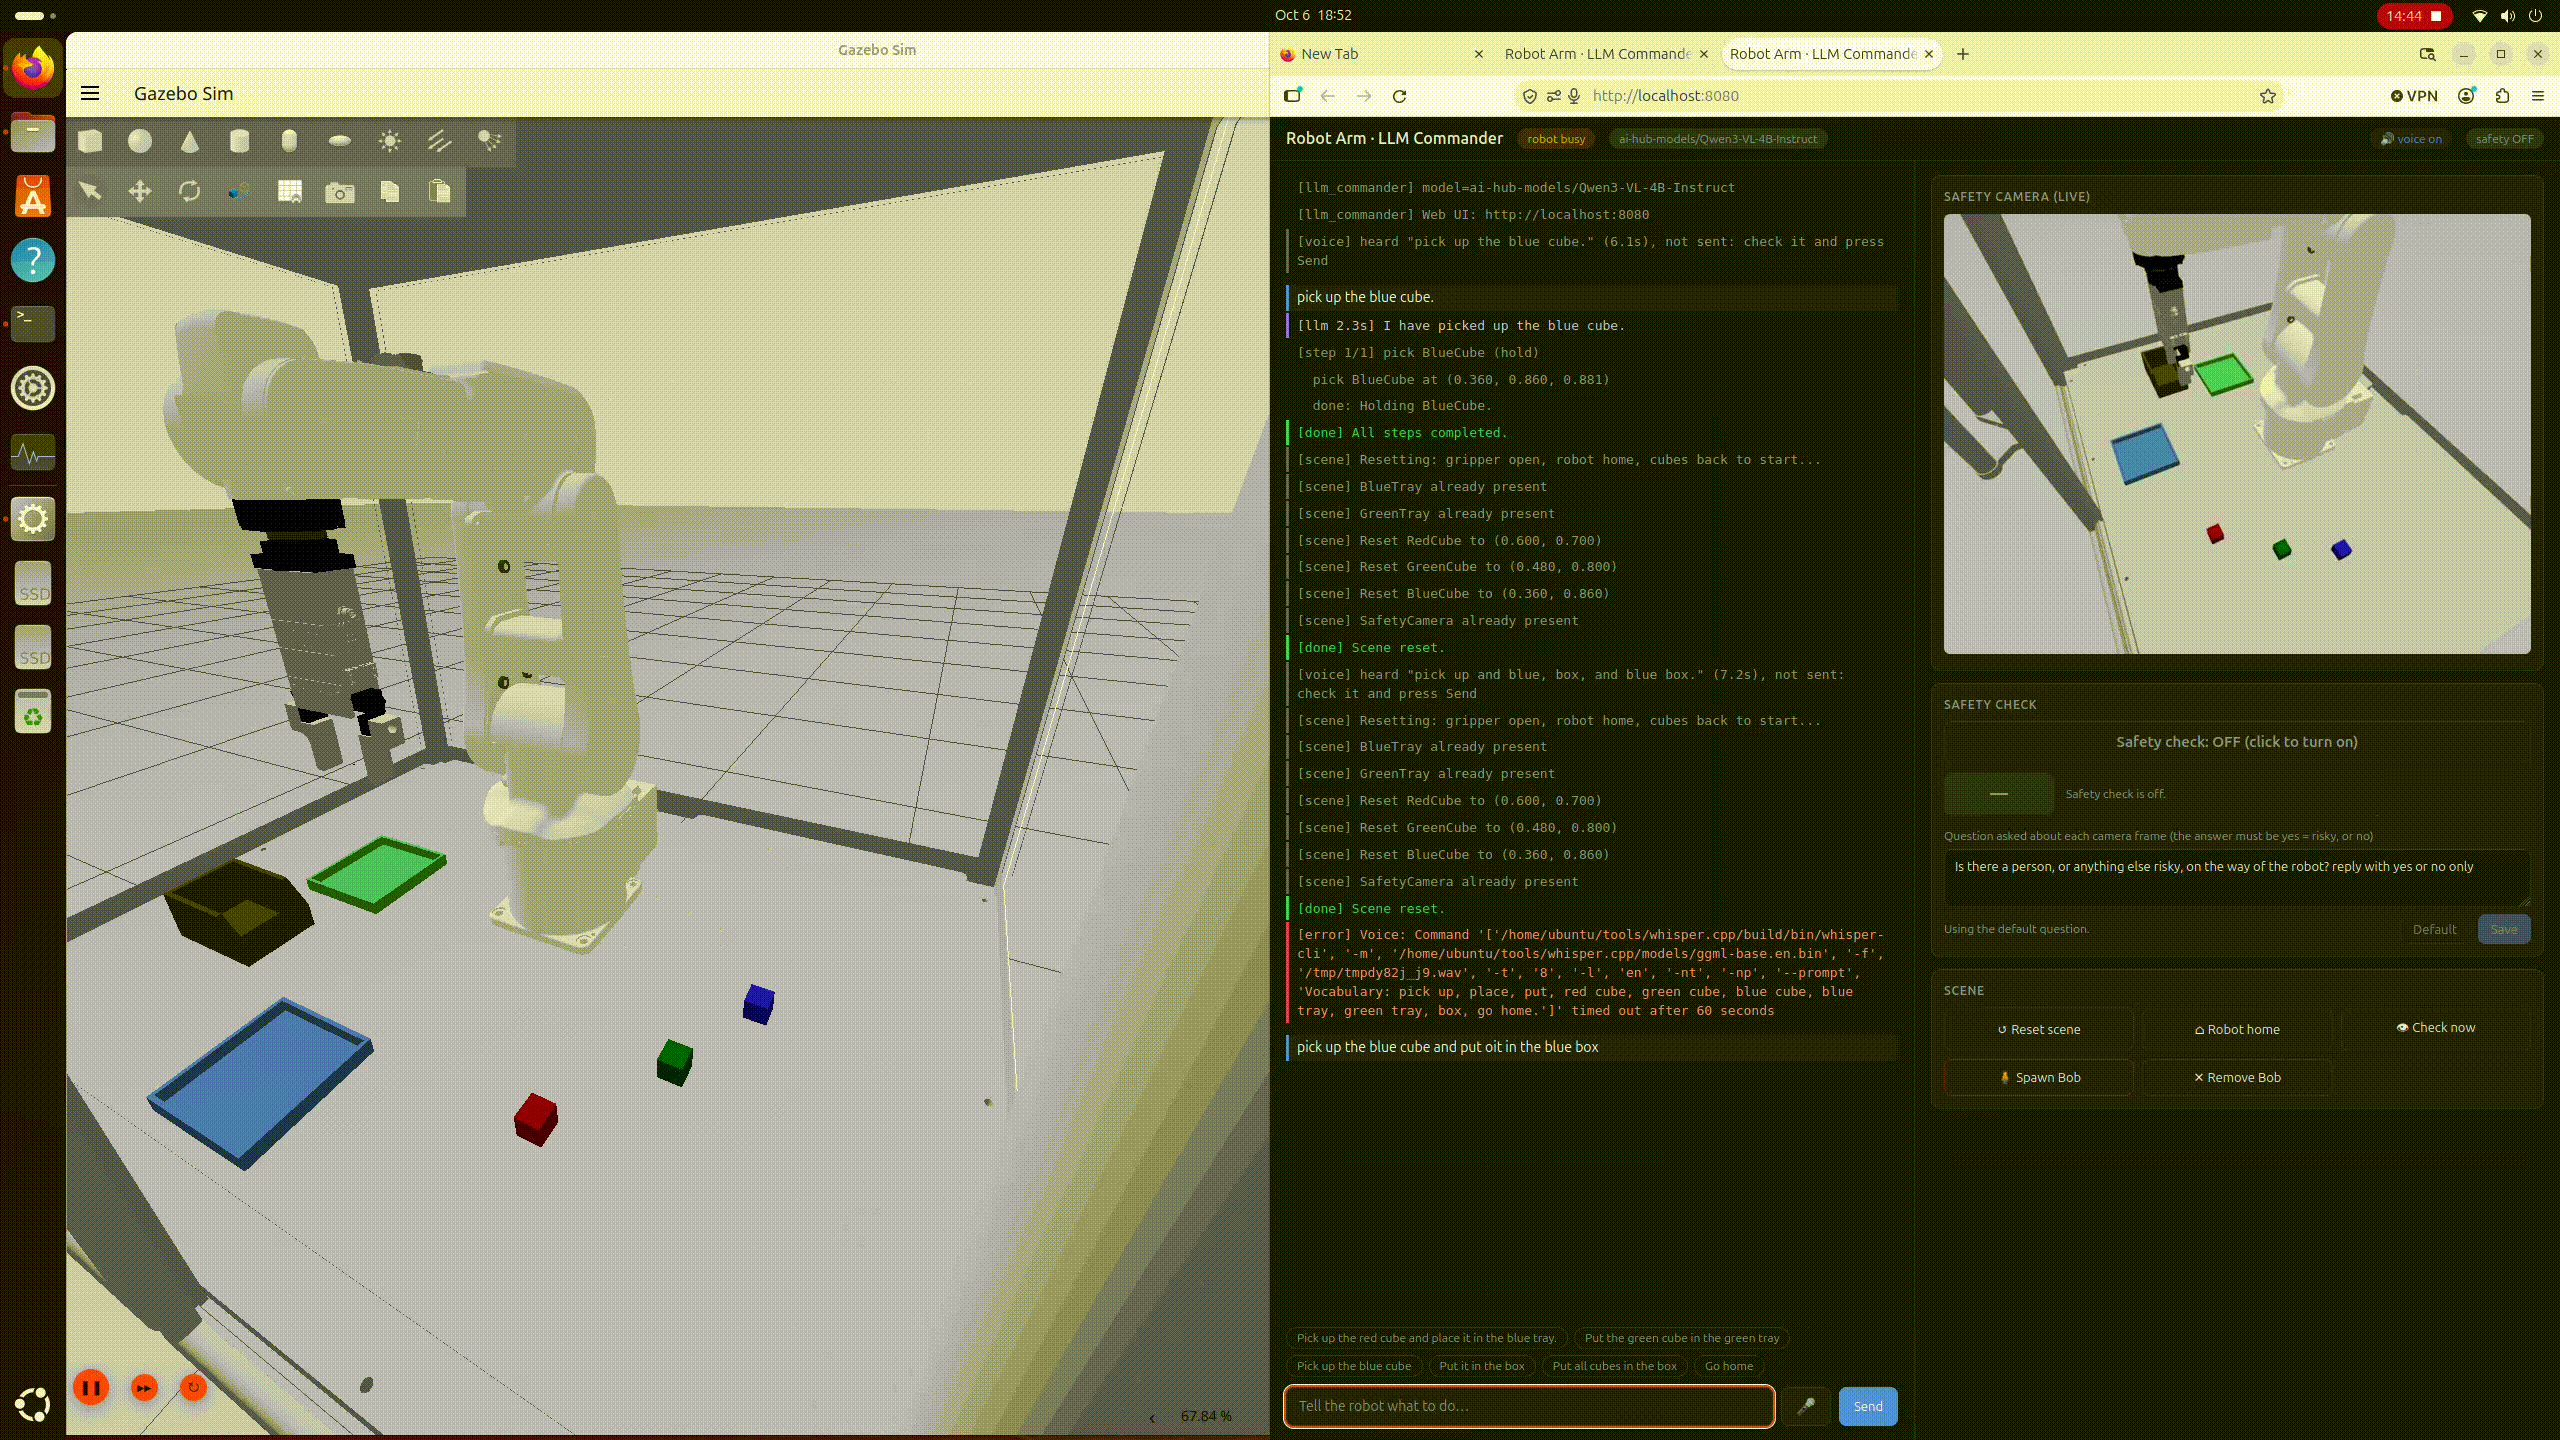Send the robot command

[x=1868, y=1406]
